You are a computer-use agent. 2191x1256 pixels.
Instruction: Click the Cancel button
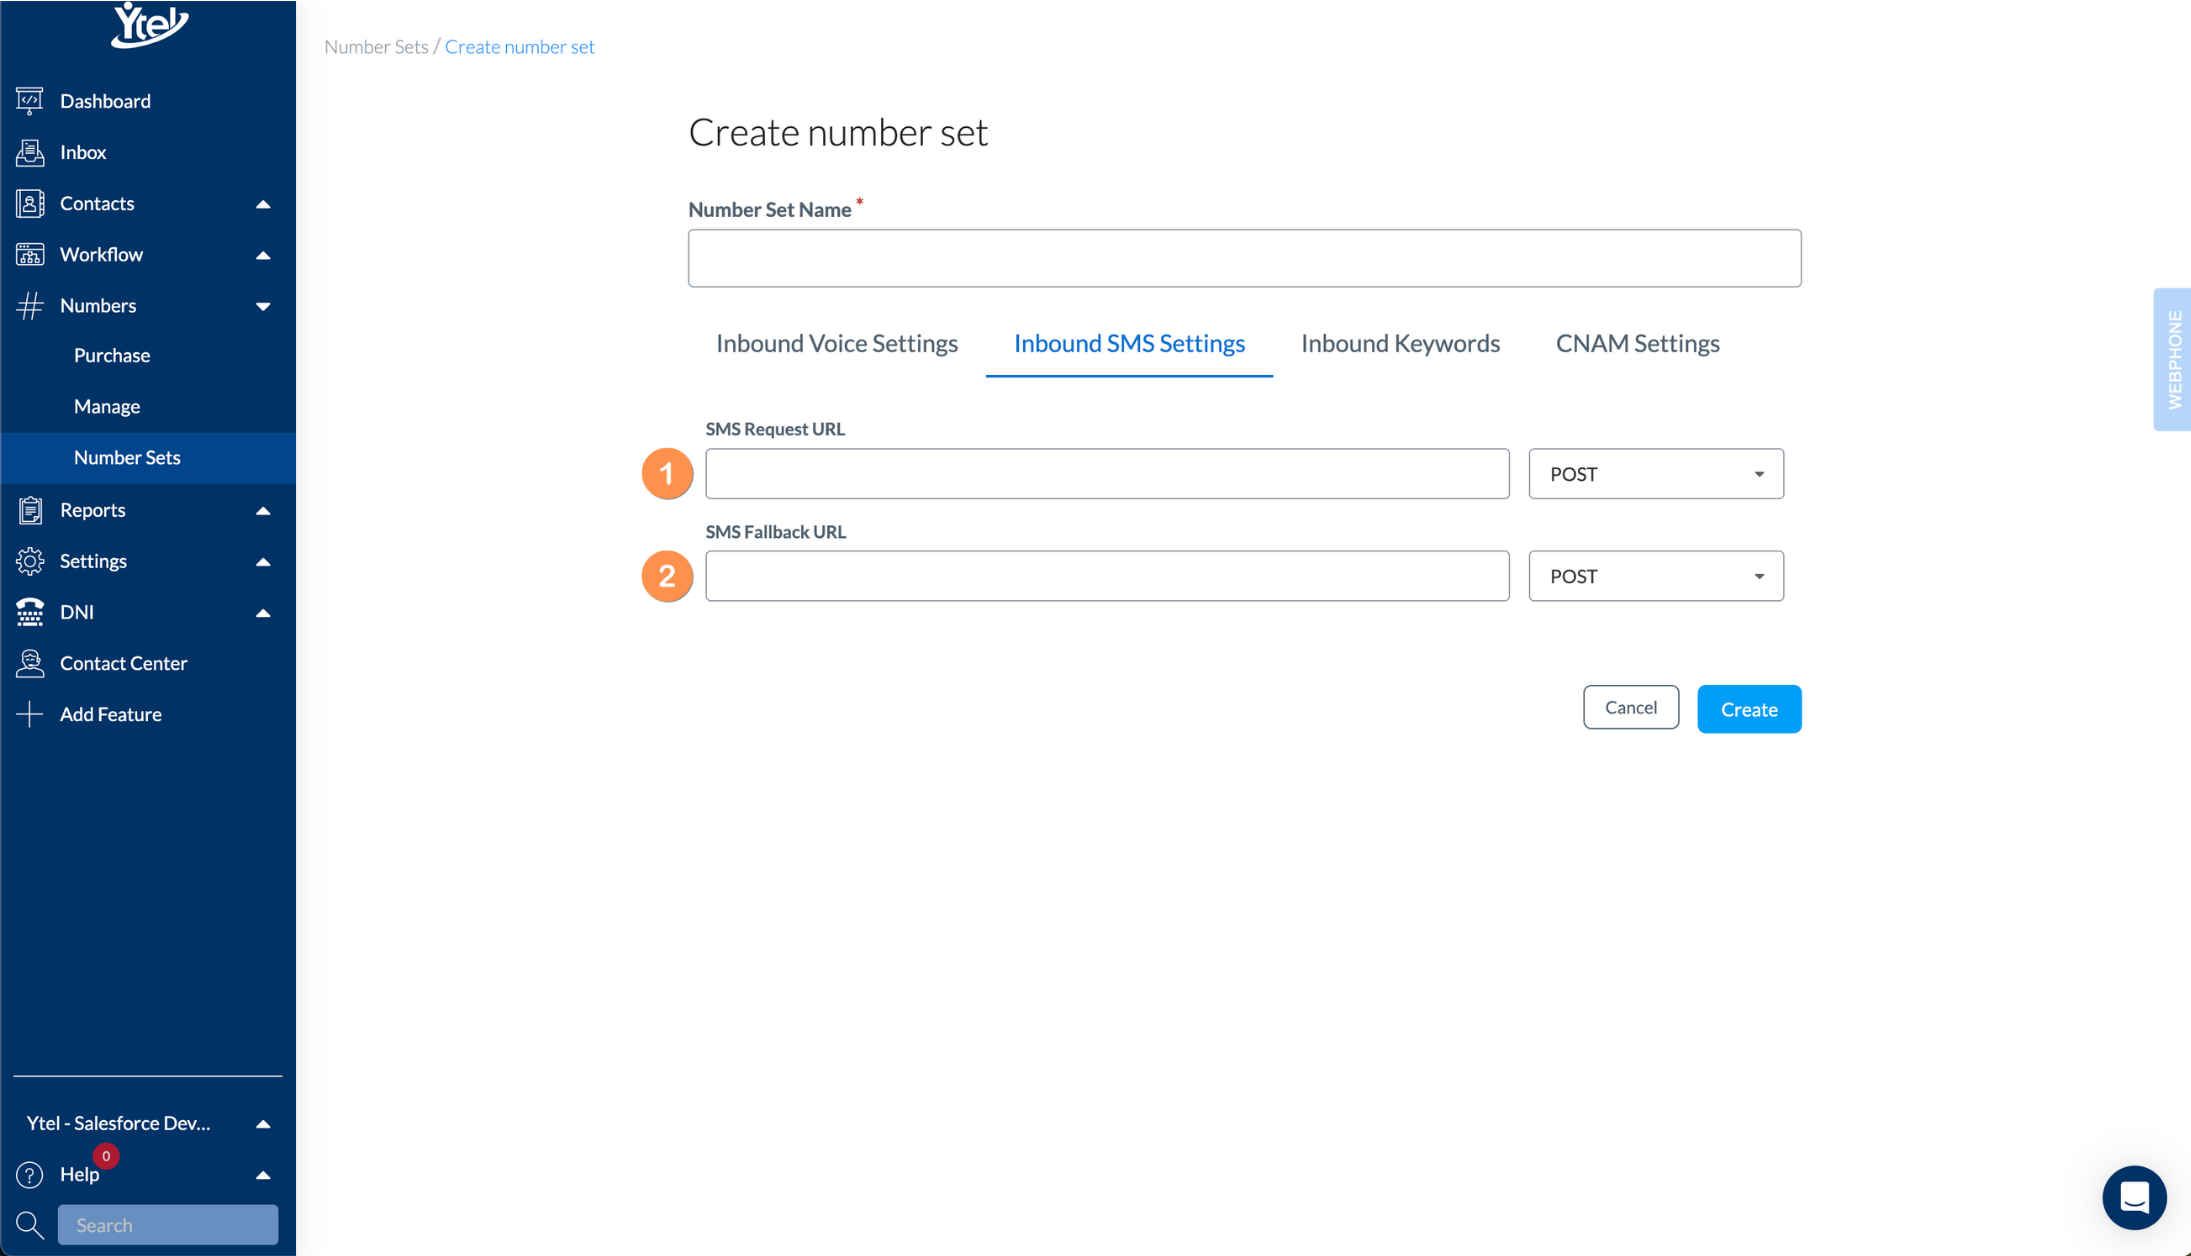click(1630, 707)
